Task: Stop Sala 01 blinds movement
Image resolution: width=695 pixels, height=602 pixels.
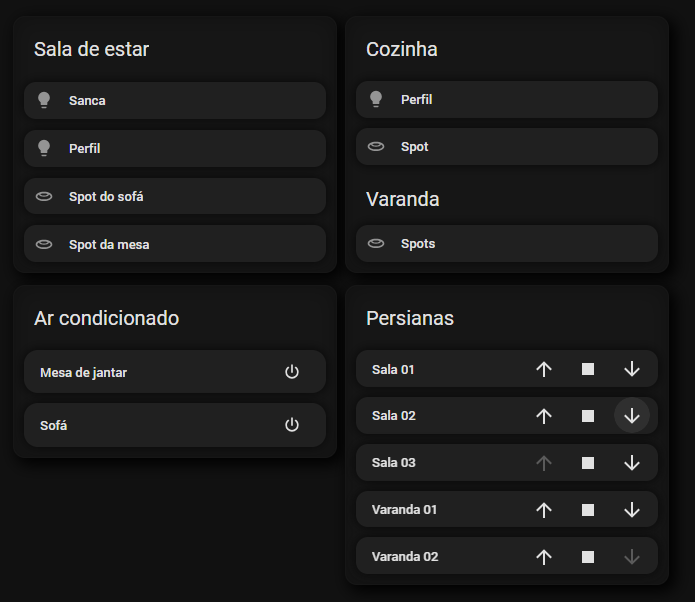Action: 588,369
